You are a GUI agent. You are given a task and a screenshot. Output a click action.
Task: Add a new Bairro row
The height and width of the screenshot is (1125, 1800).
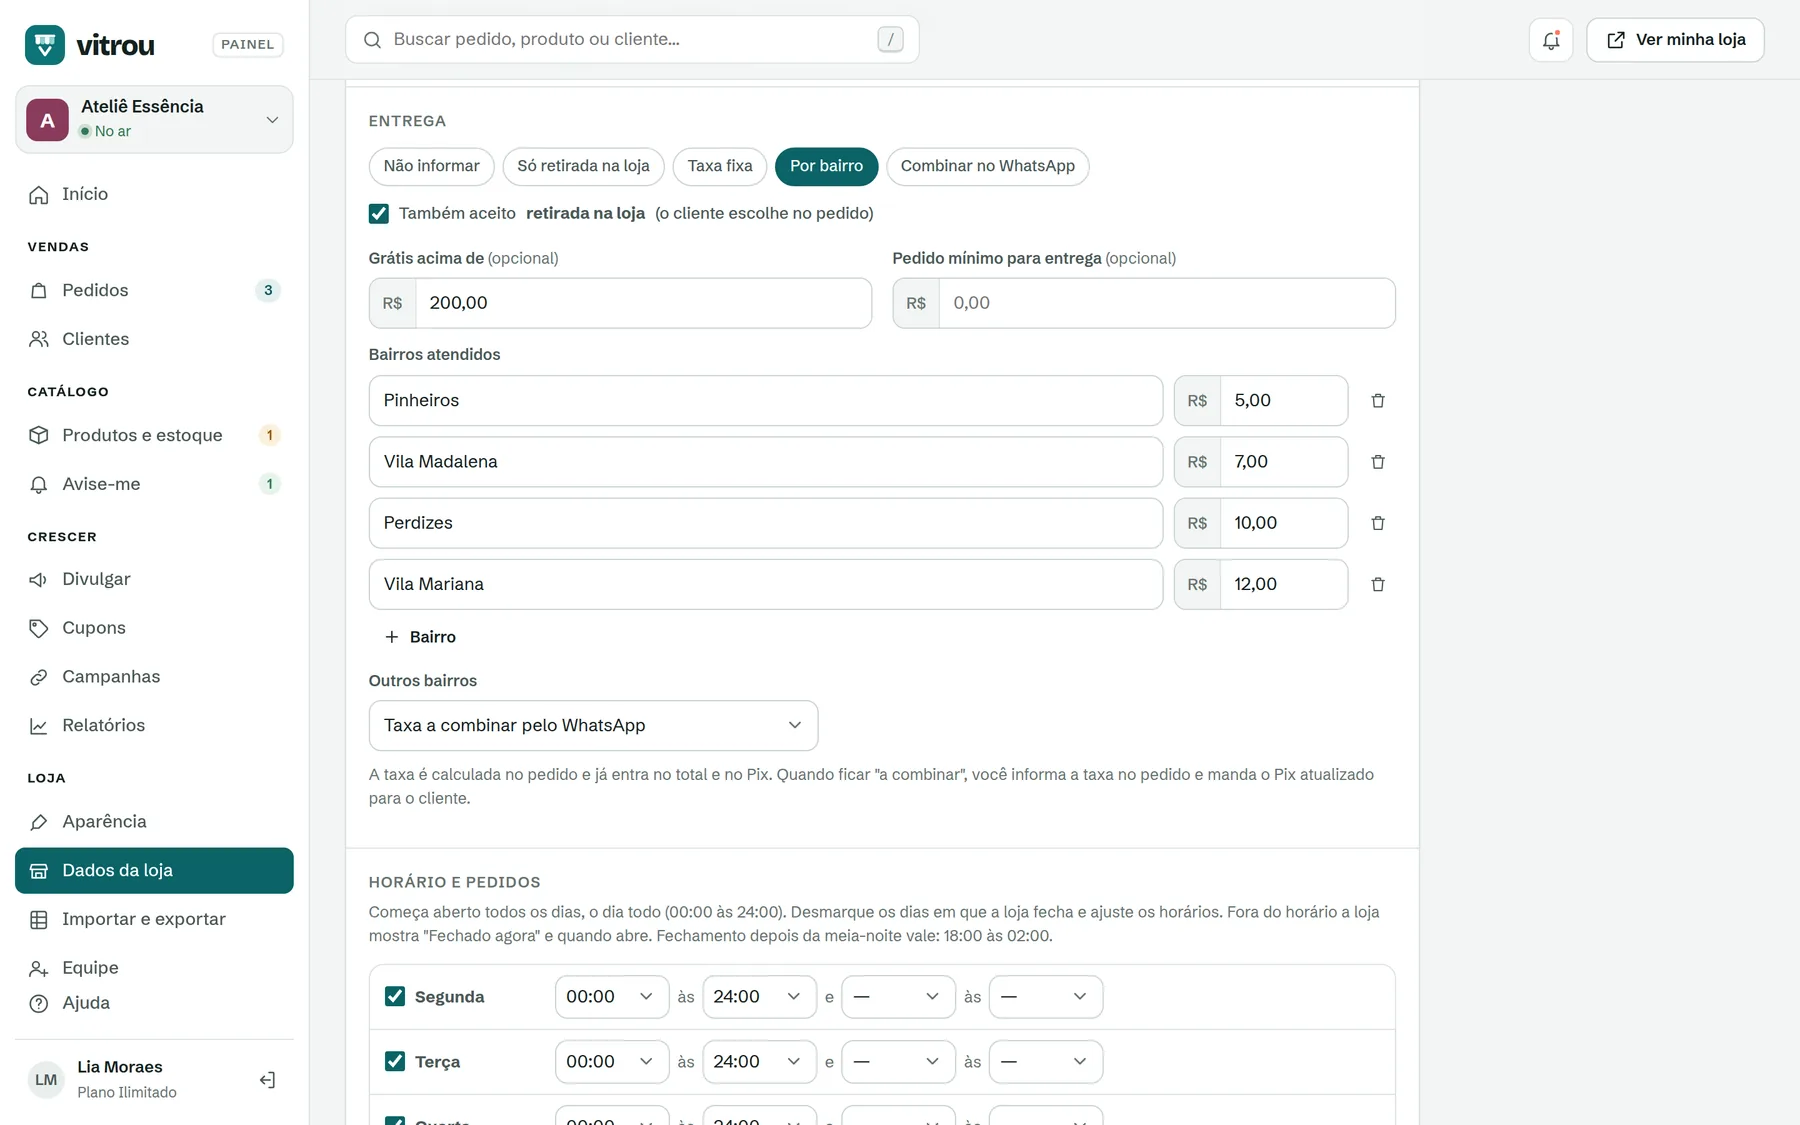point(420,637)
